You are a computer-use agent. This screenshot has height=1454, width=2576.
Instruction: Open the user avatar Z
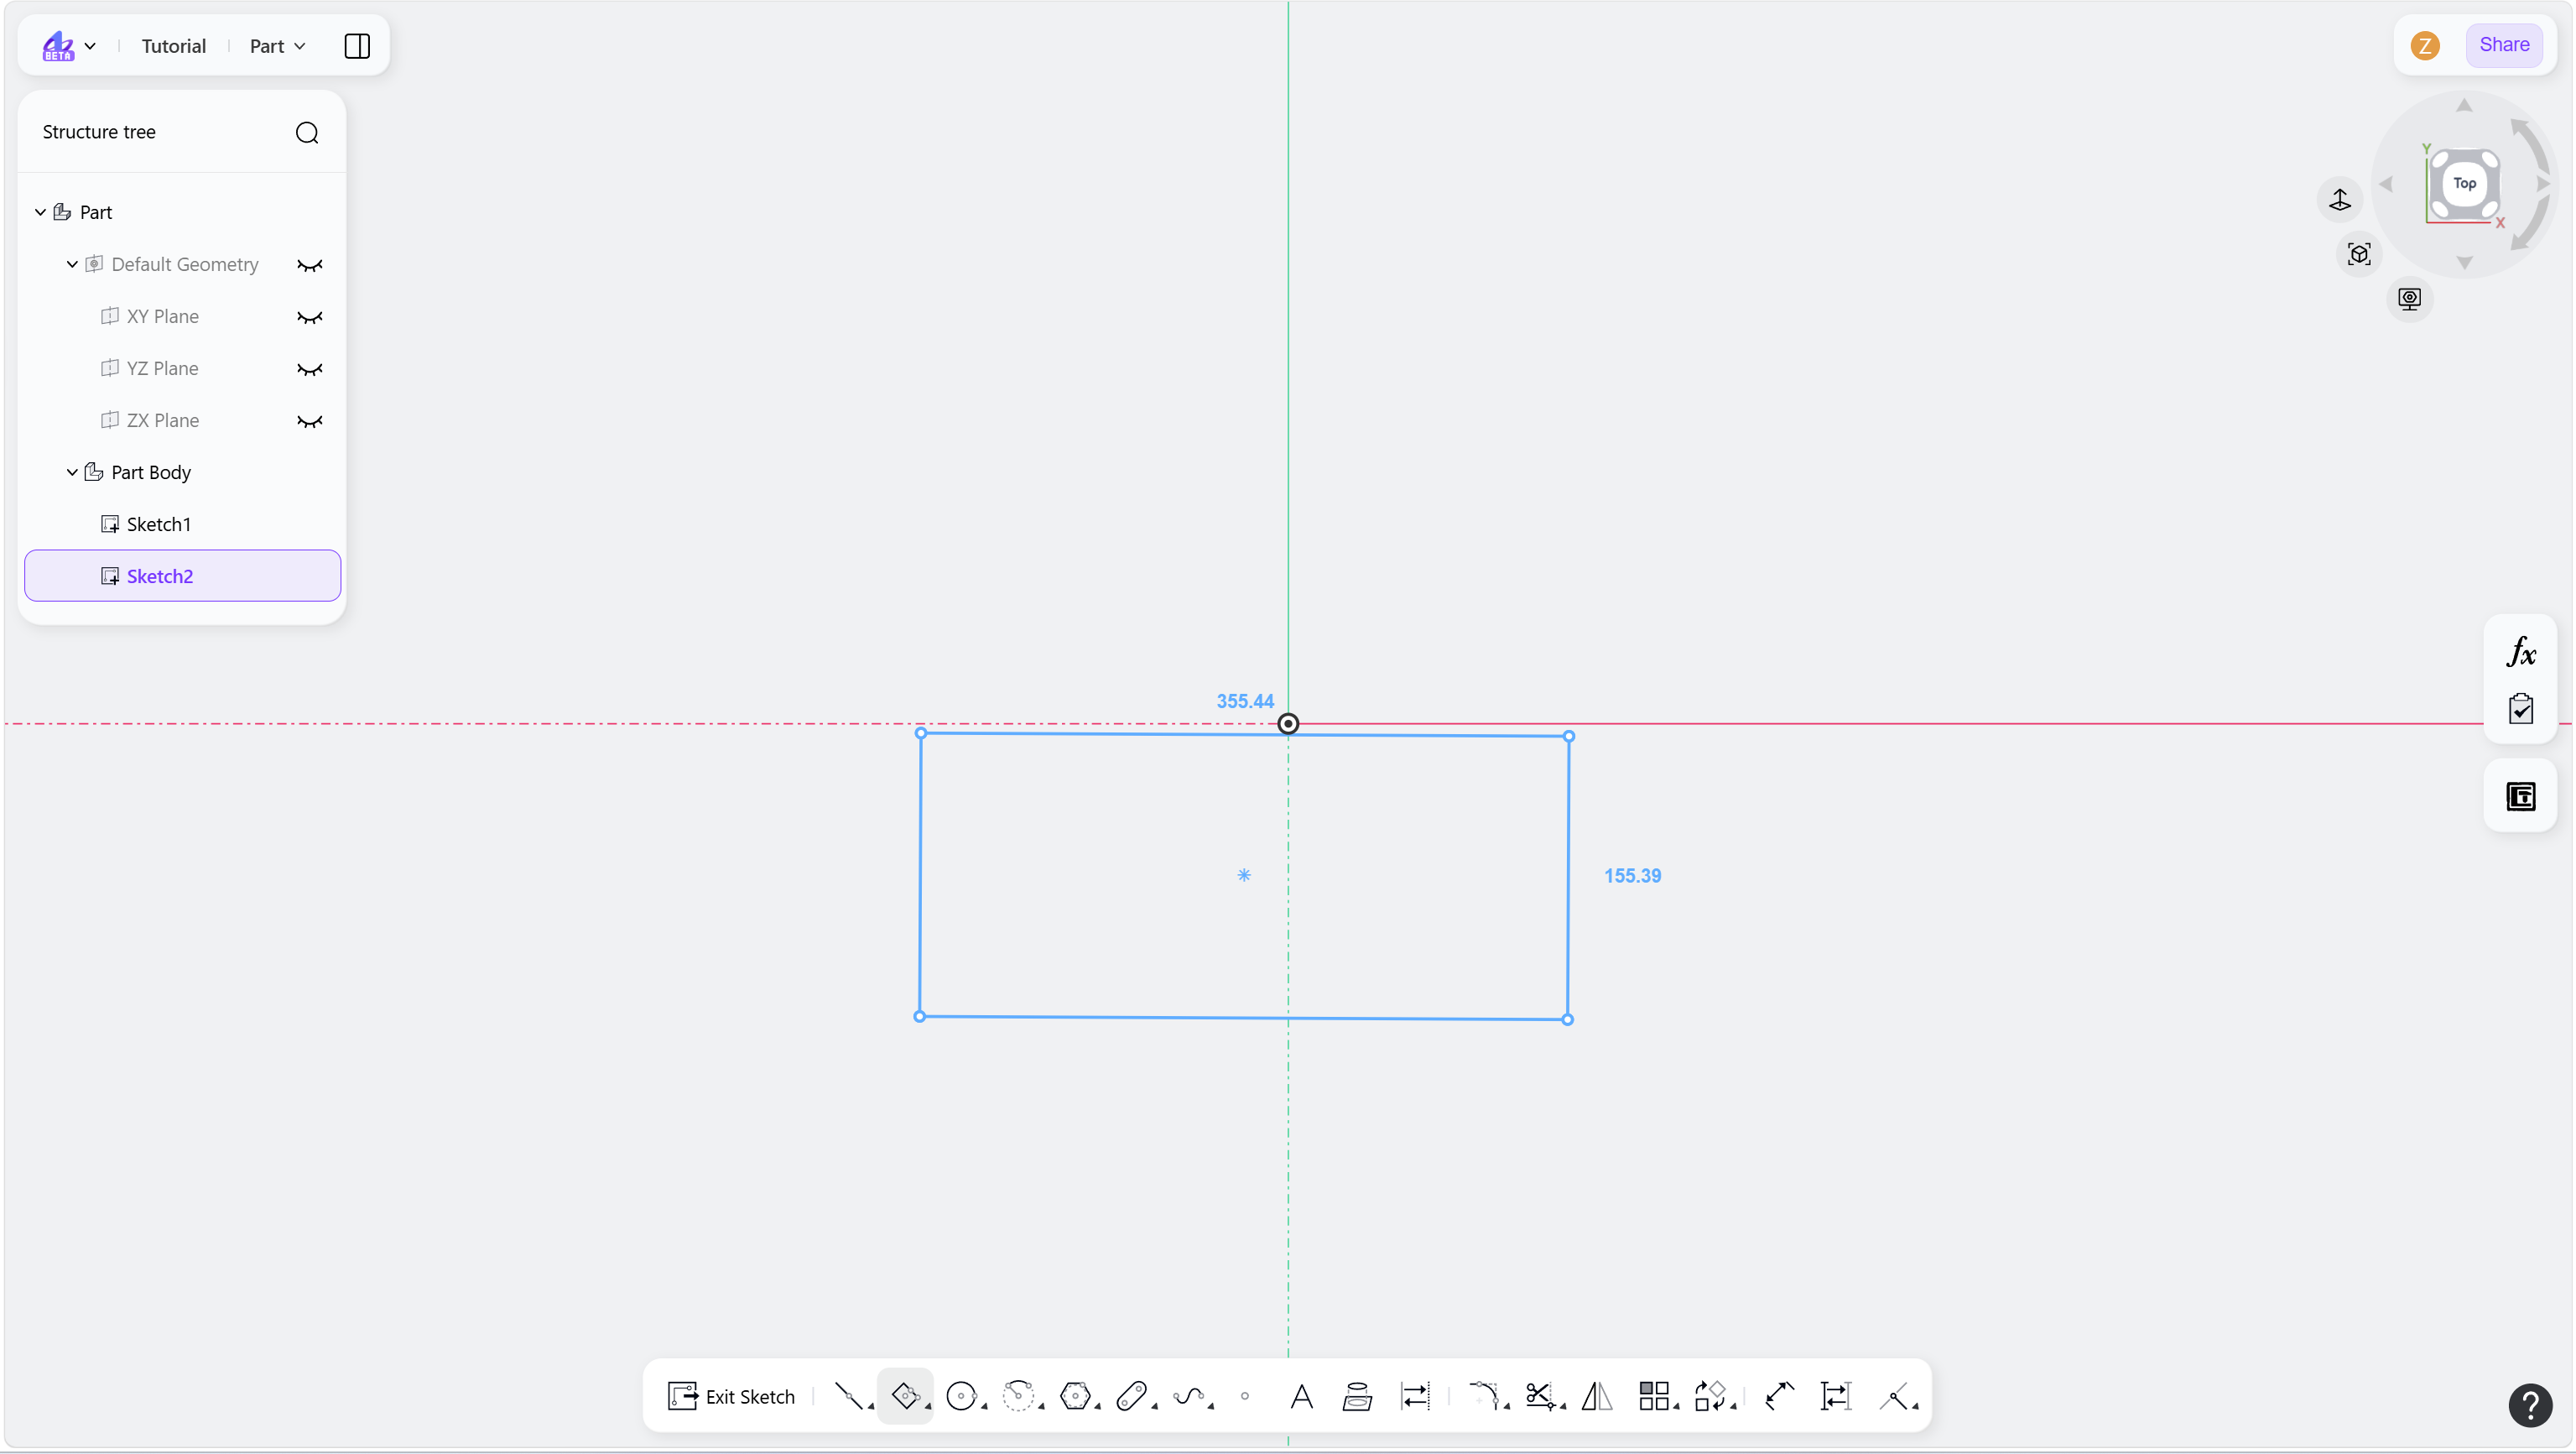click(x=2424, y=46)
